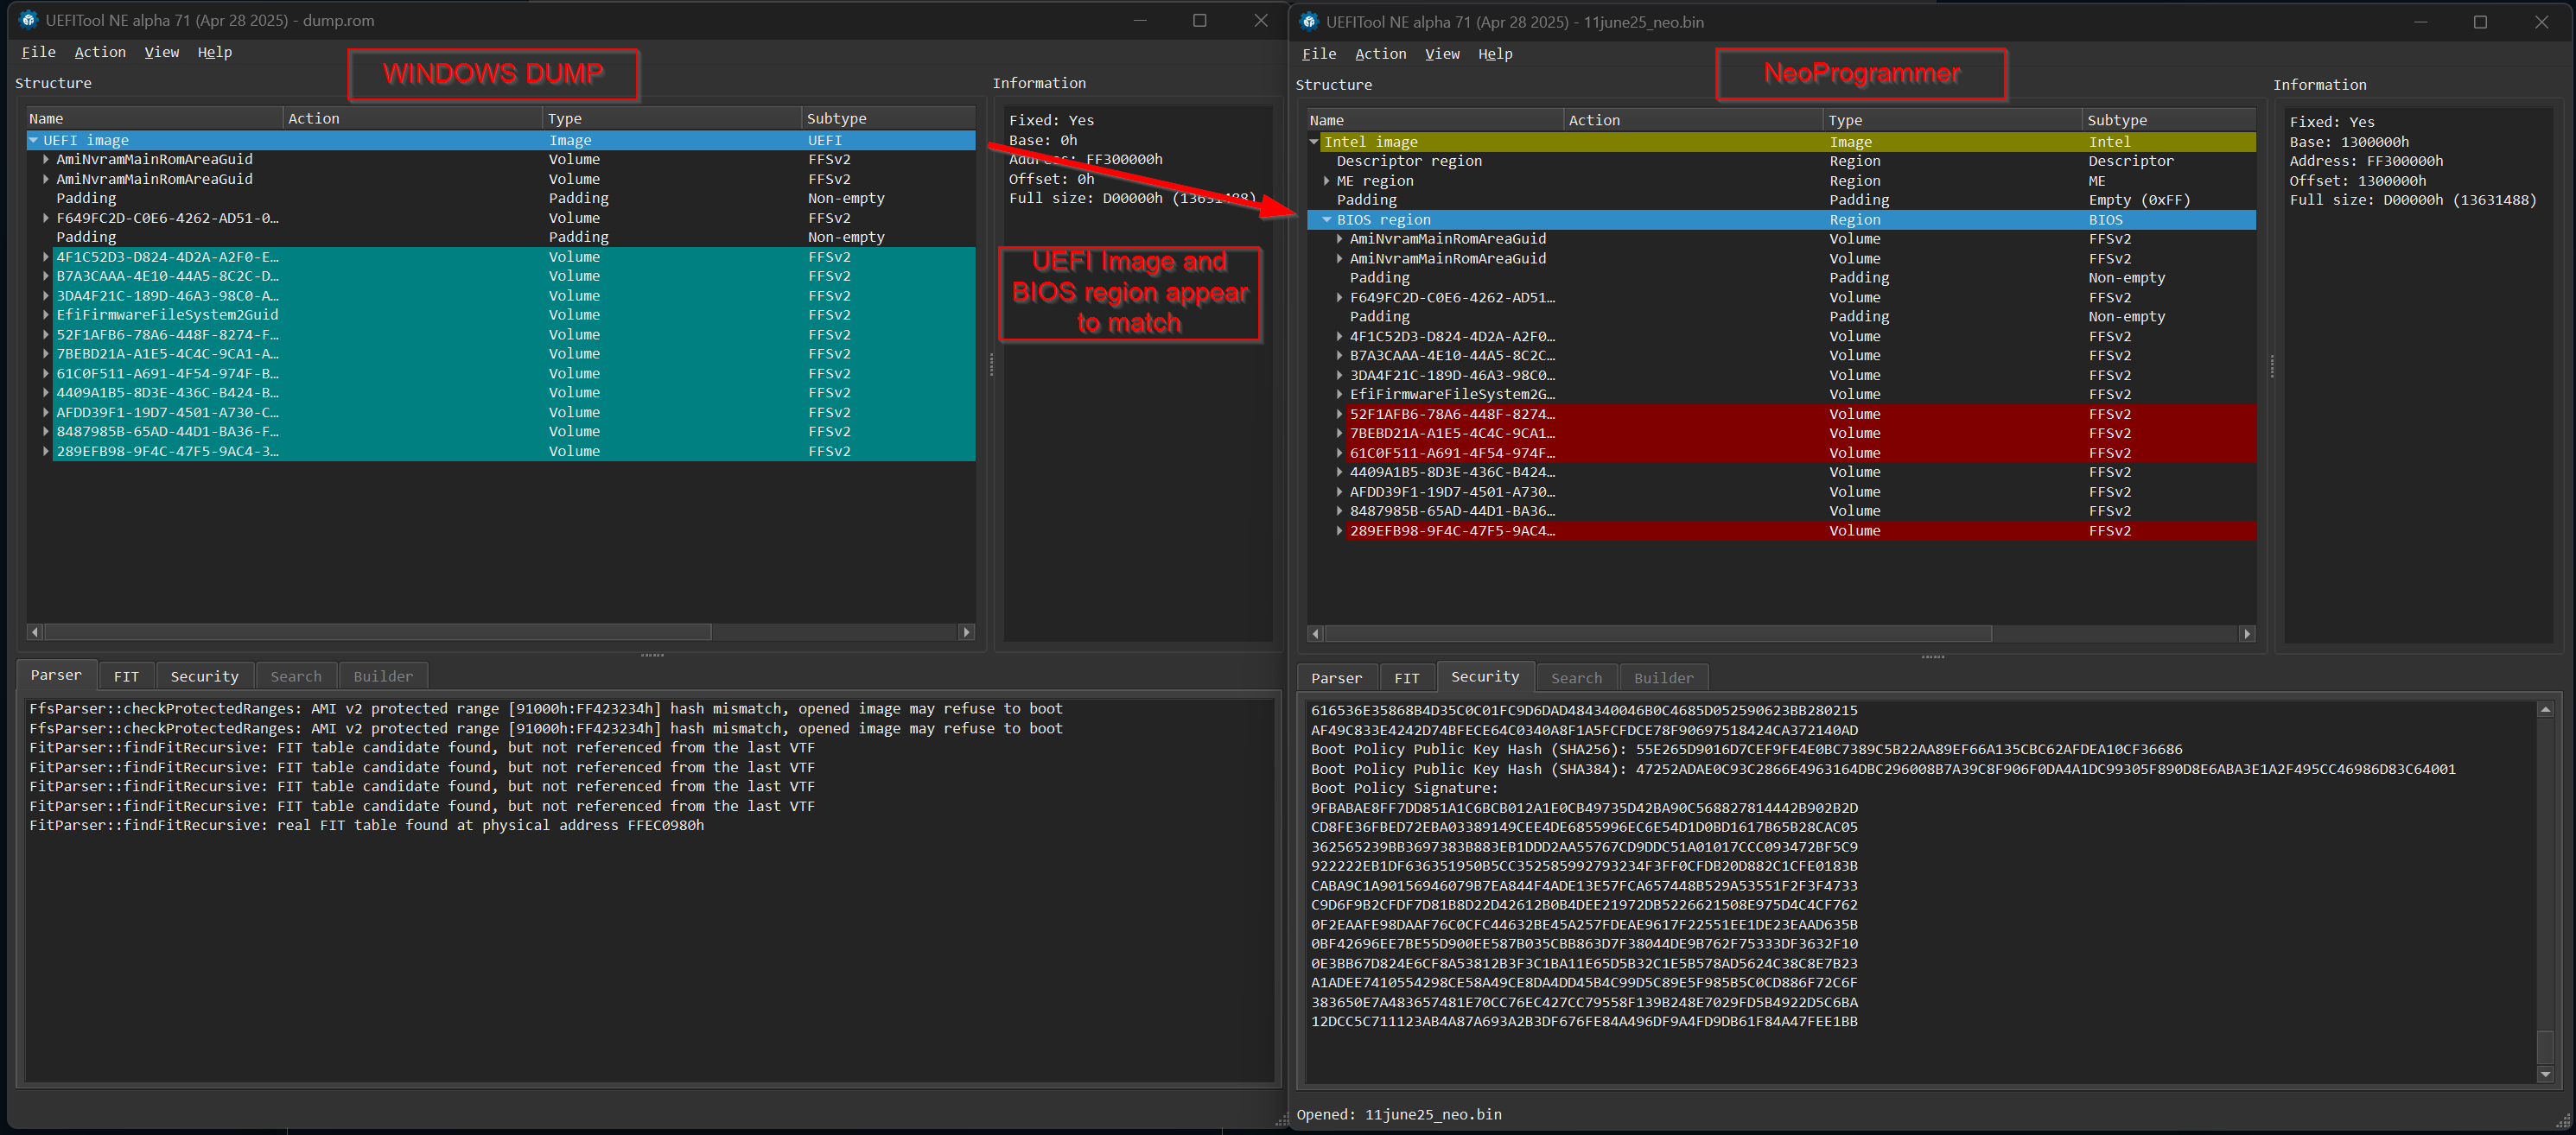Click left scroll arrow of dump.rom structure
Screen dimensions: 2576x1135
click(36, 633)
